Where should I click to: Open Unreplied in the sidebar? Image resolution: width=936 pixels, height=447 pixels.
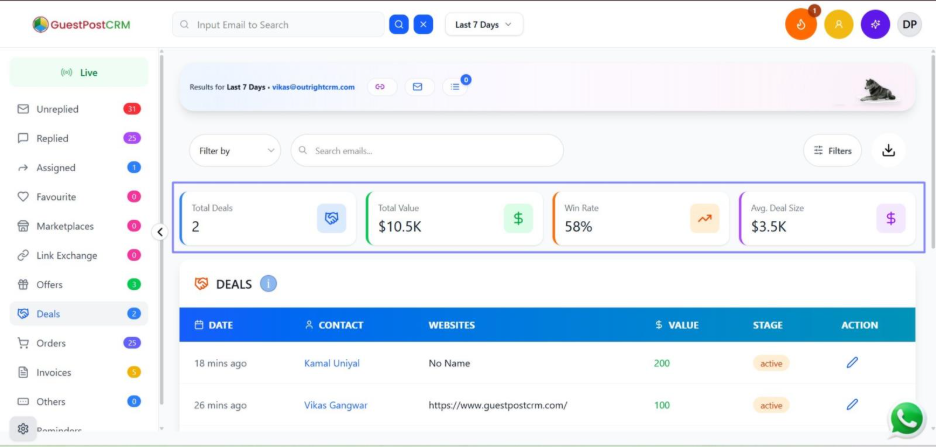tap(57, 109)
